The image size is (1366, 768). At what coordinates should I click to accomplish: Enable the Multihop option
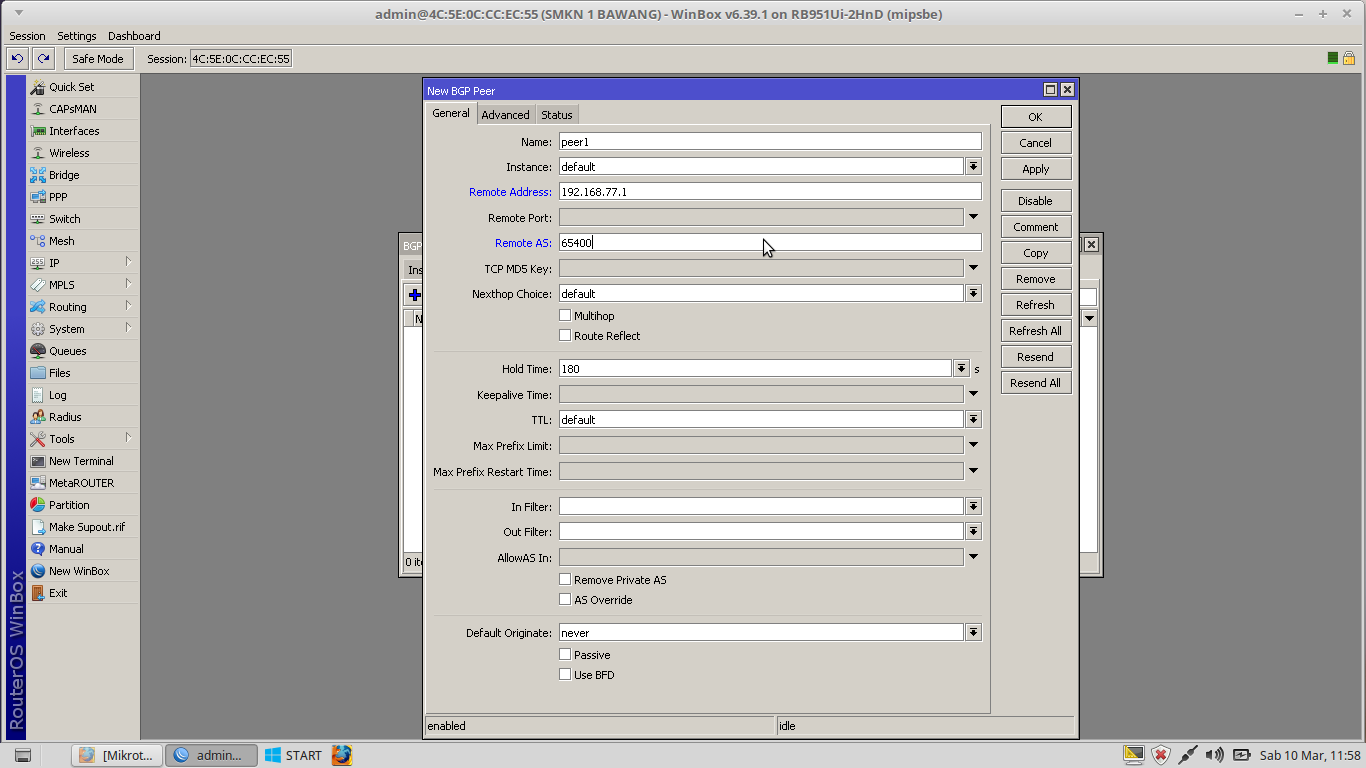pyautogui.click(x=565, y=315)
